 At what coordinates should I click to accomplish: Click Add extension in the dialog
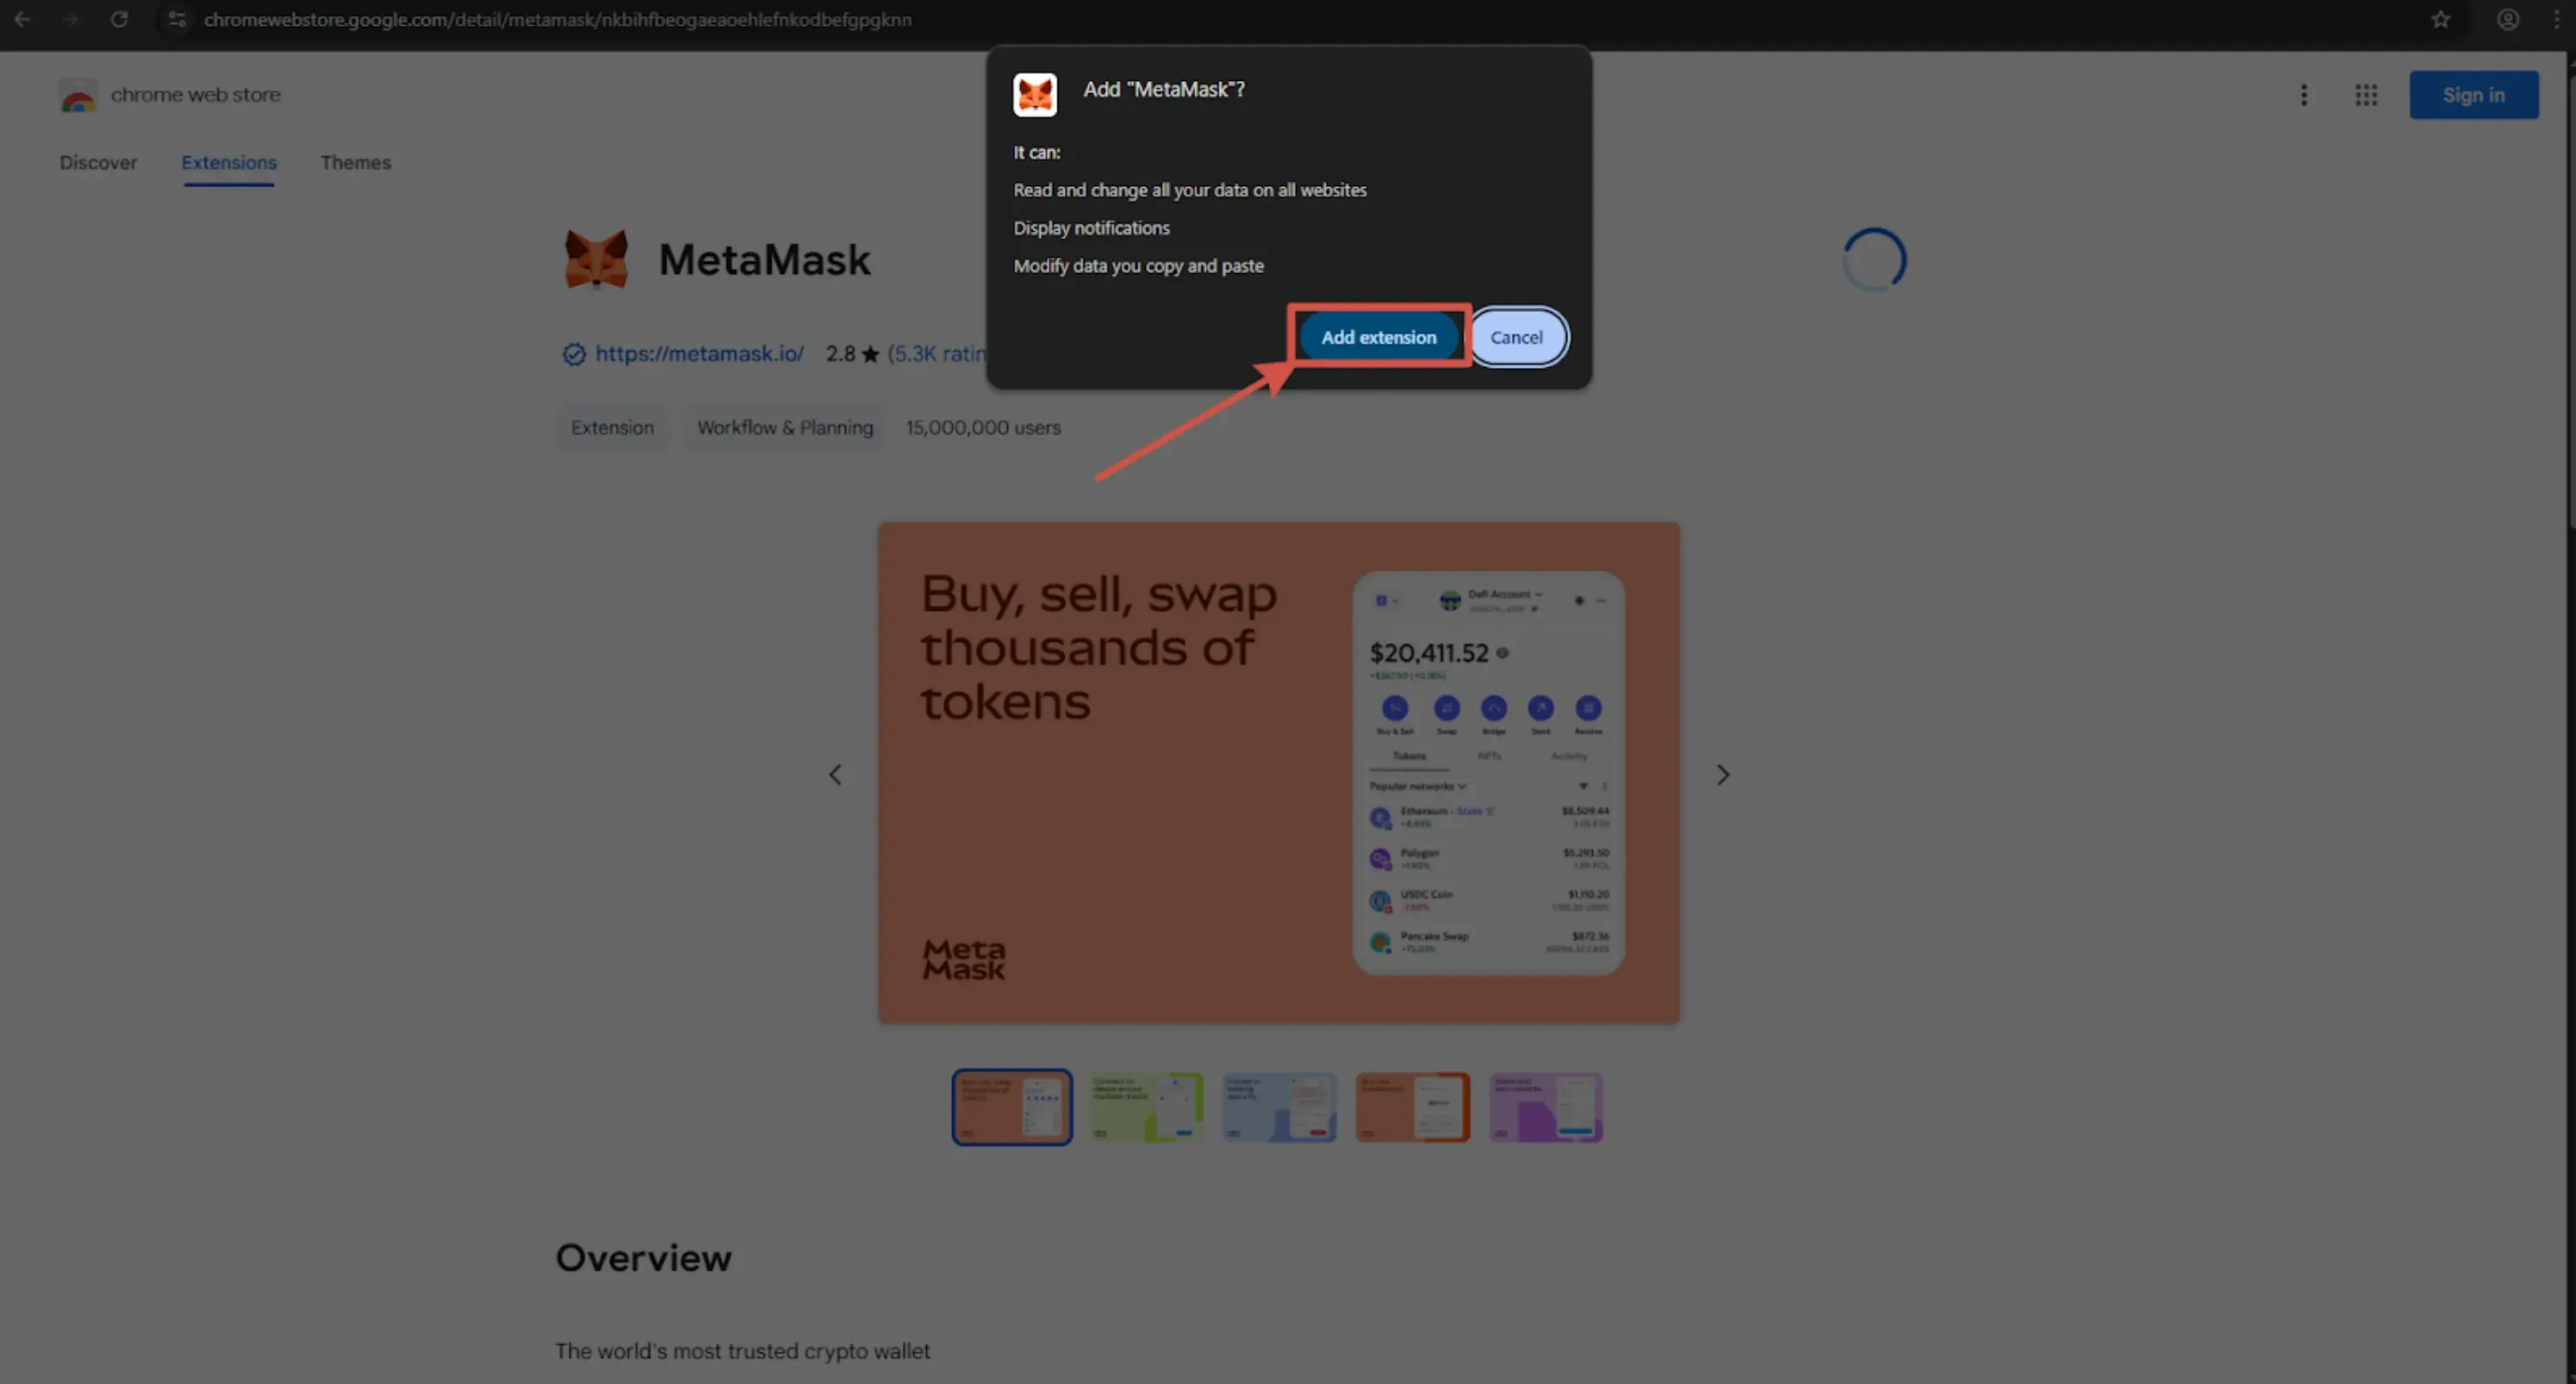point(1378,337)
